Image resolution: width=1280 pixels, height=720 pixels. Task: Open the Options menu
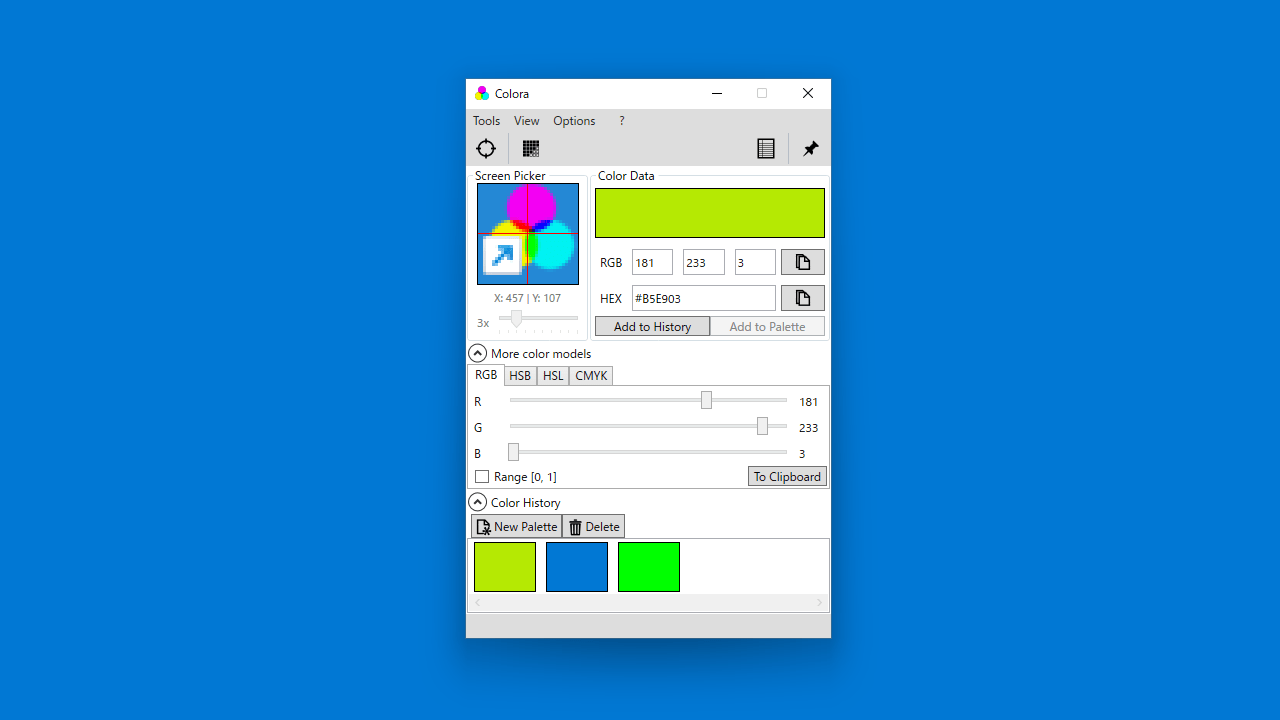(x=574, y=121)
